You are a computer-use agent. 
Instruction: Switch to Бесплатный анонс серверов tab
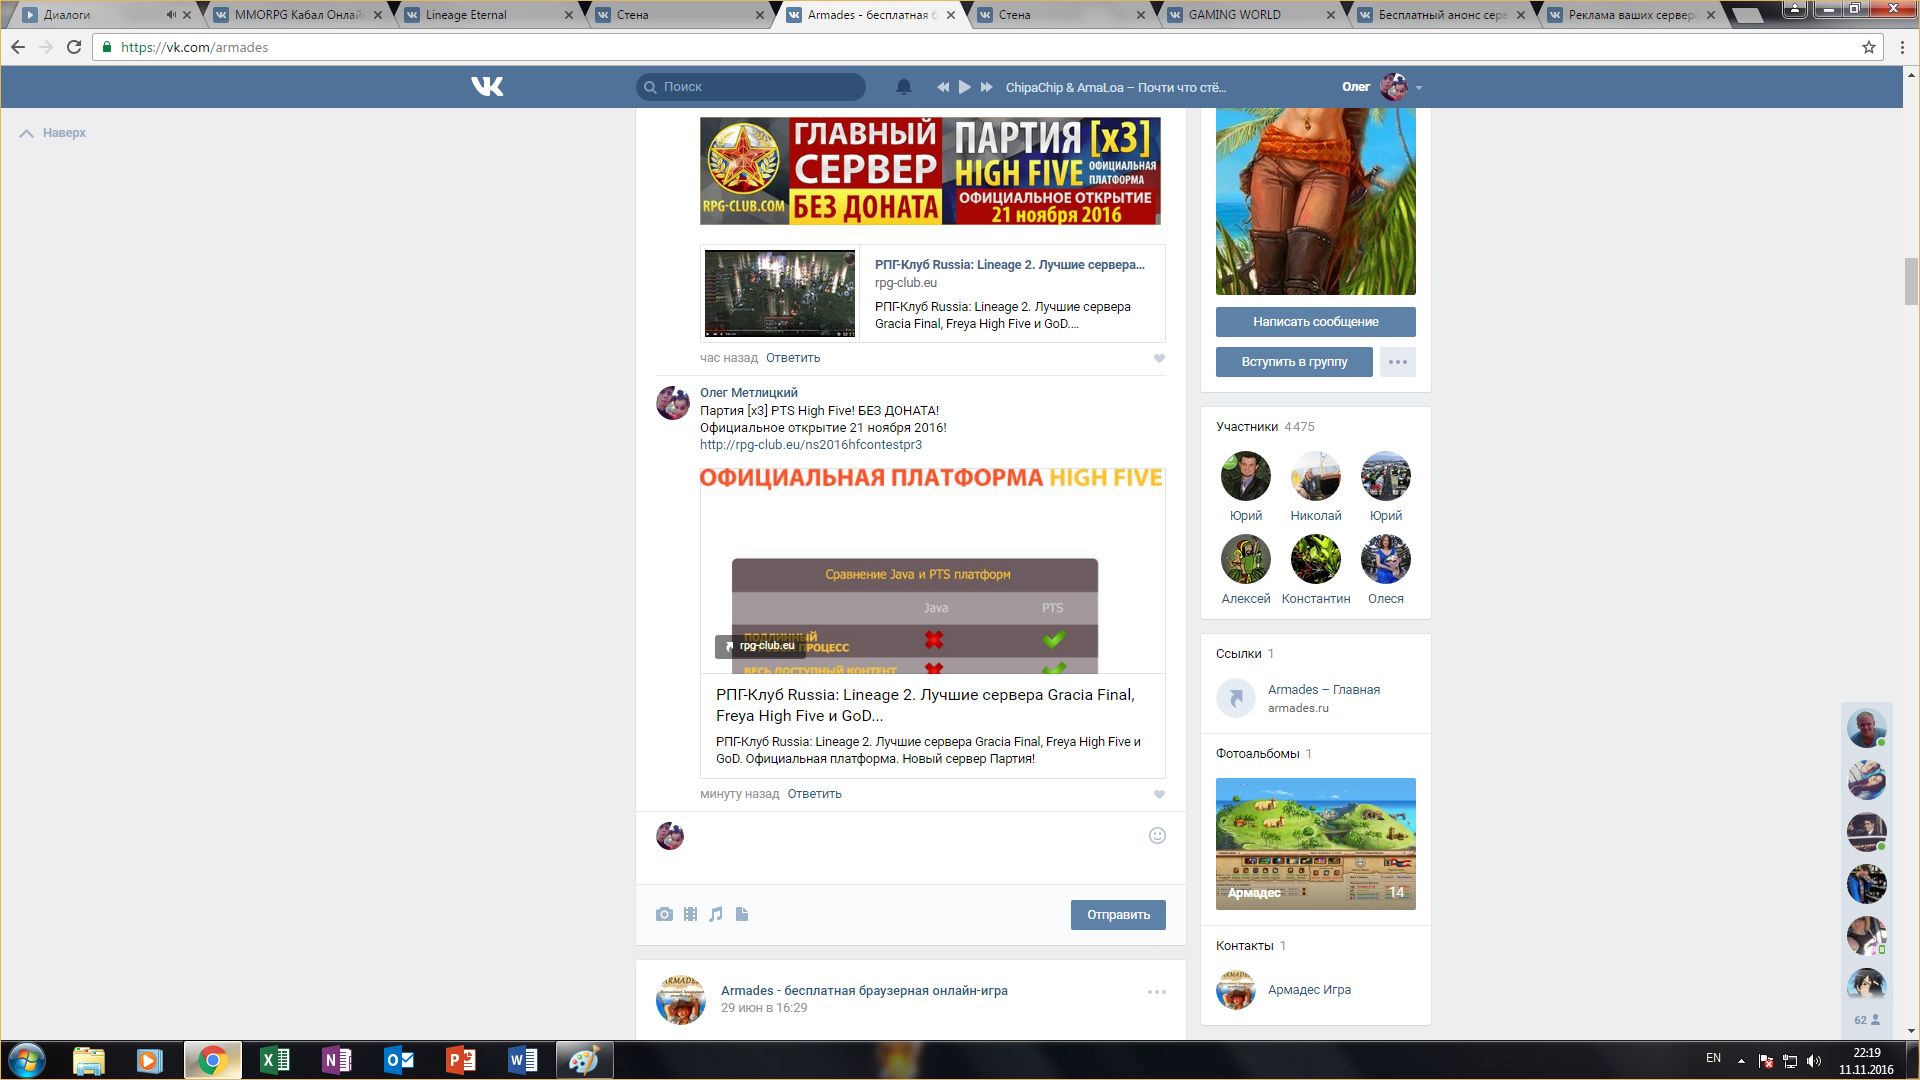(1440, 15)
